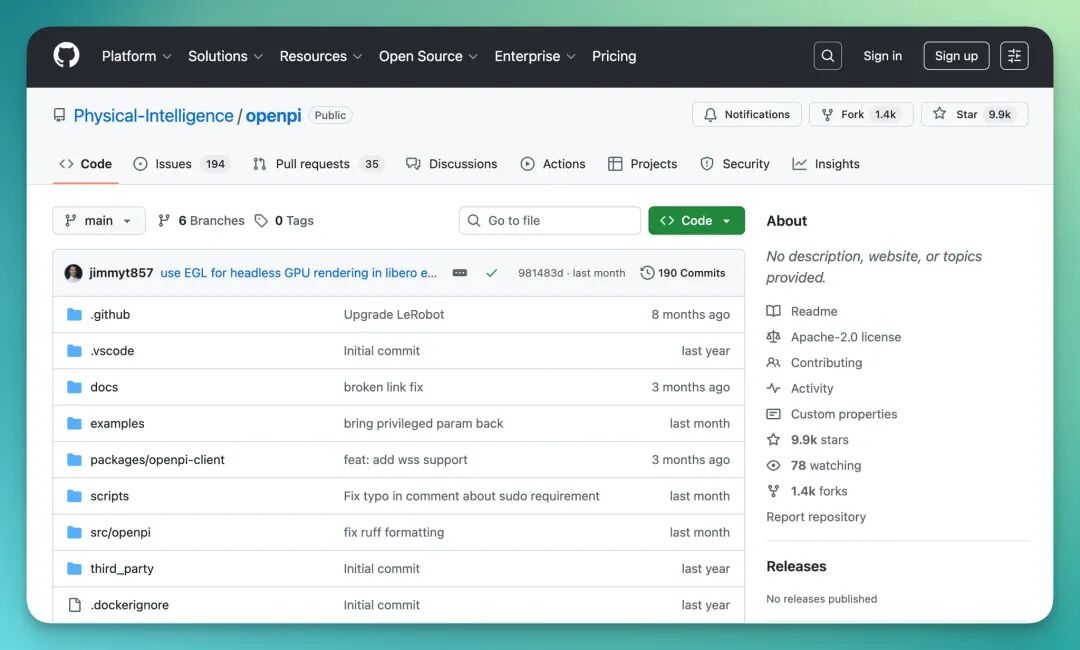Expand the commit message ellipsis button

point(459,273)
